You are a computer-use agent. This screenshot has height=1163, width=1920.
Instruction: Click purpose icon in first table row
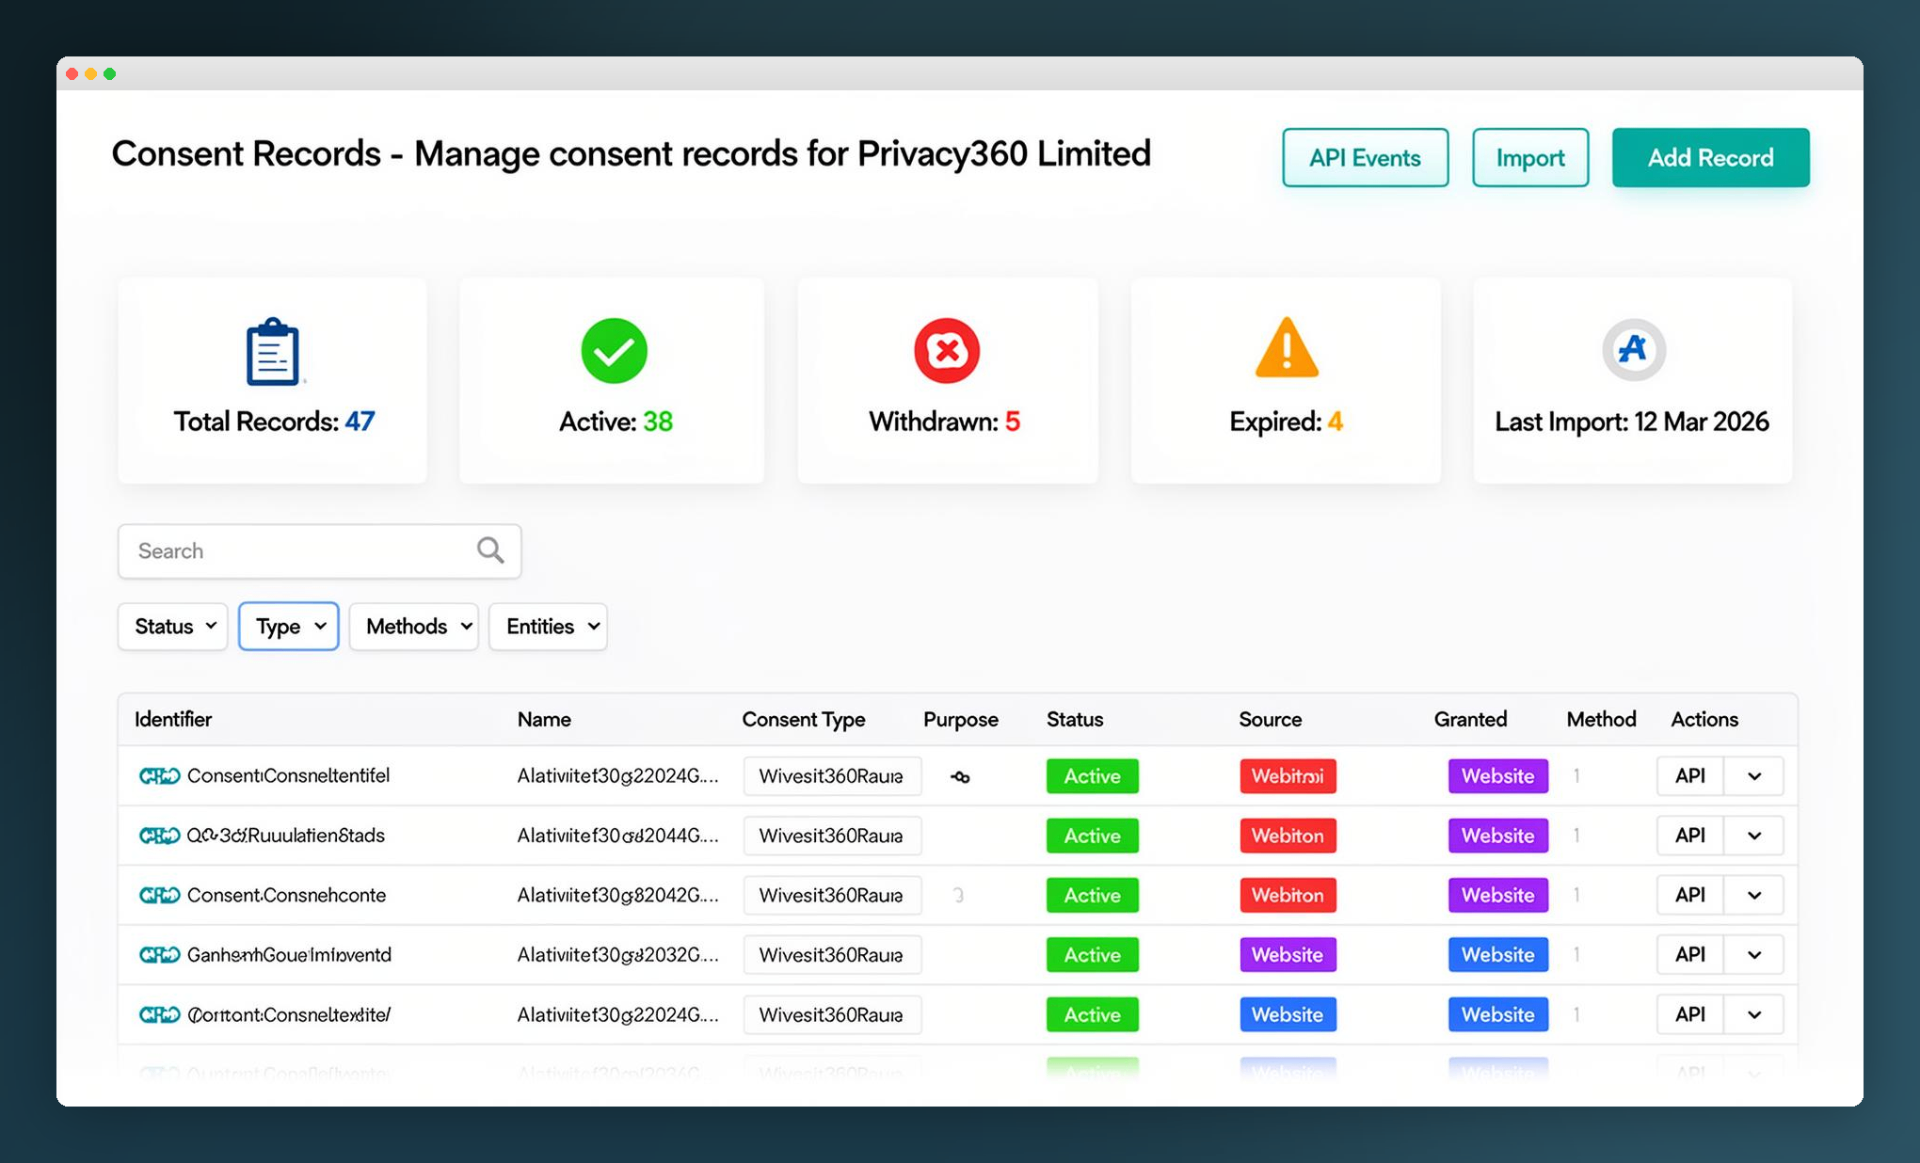click(x=960, y=777)
